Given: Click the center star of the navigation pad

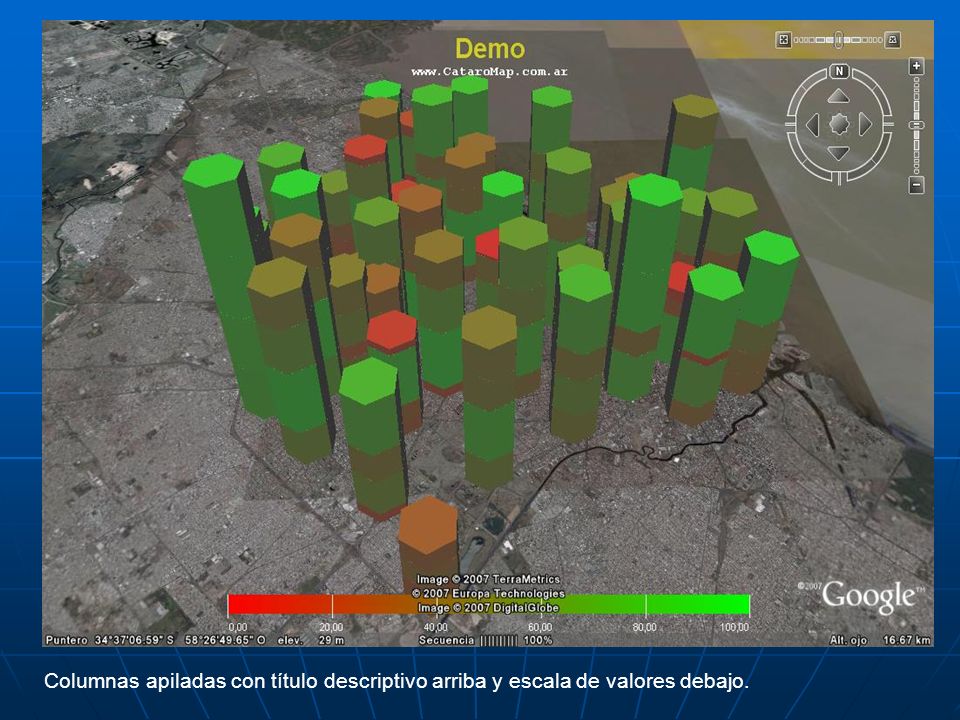Looking at the screenshot, I should pos(839,125).
